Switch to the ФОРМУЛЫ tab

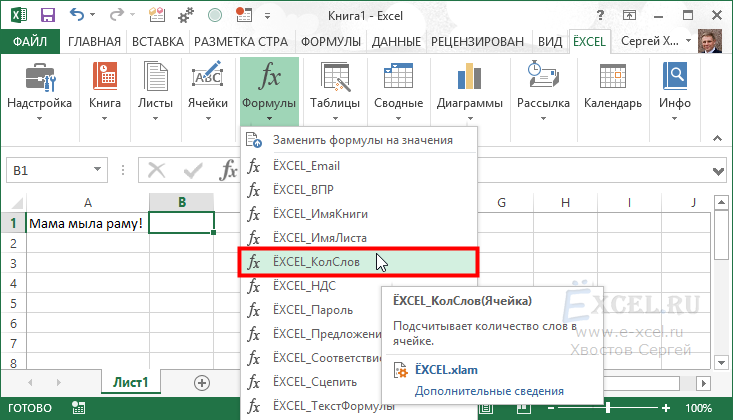tap(331, 42)
